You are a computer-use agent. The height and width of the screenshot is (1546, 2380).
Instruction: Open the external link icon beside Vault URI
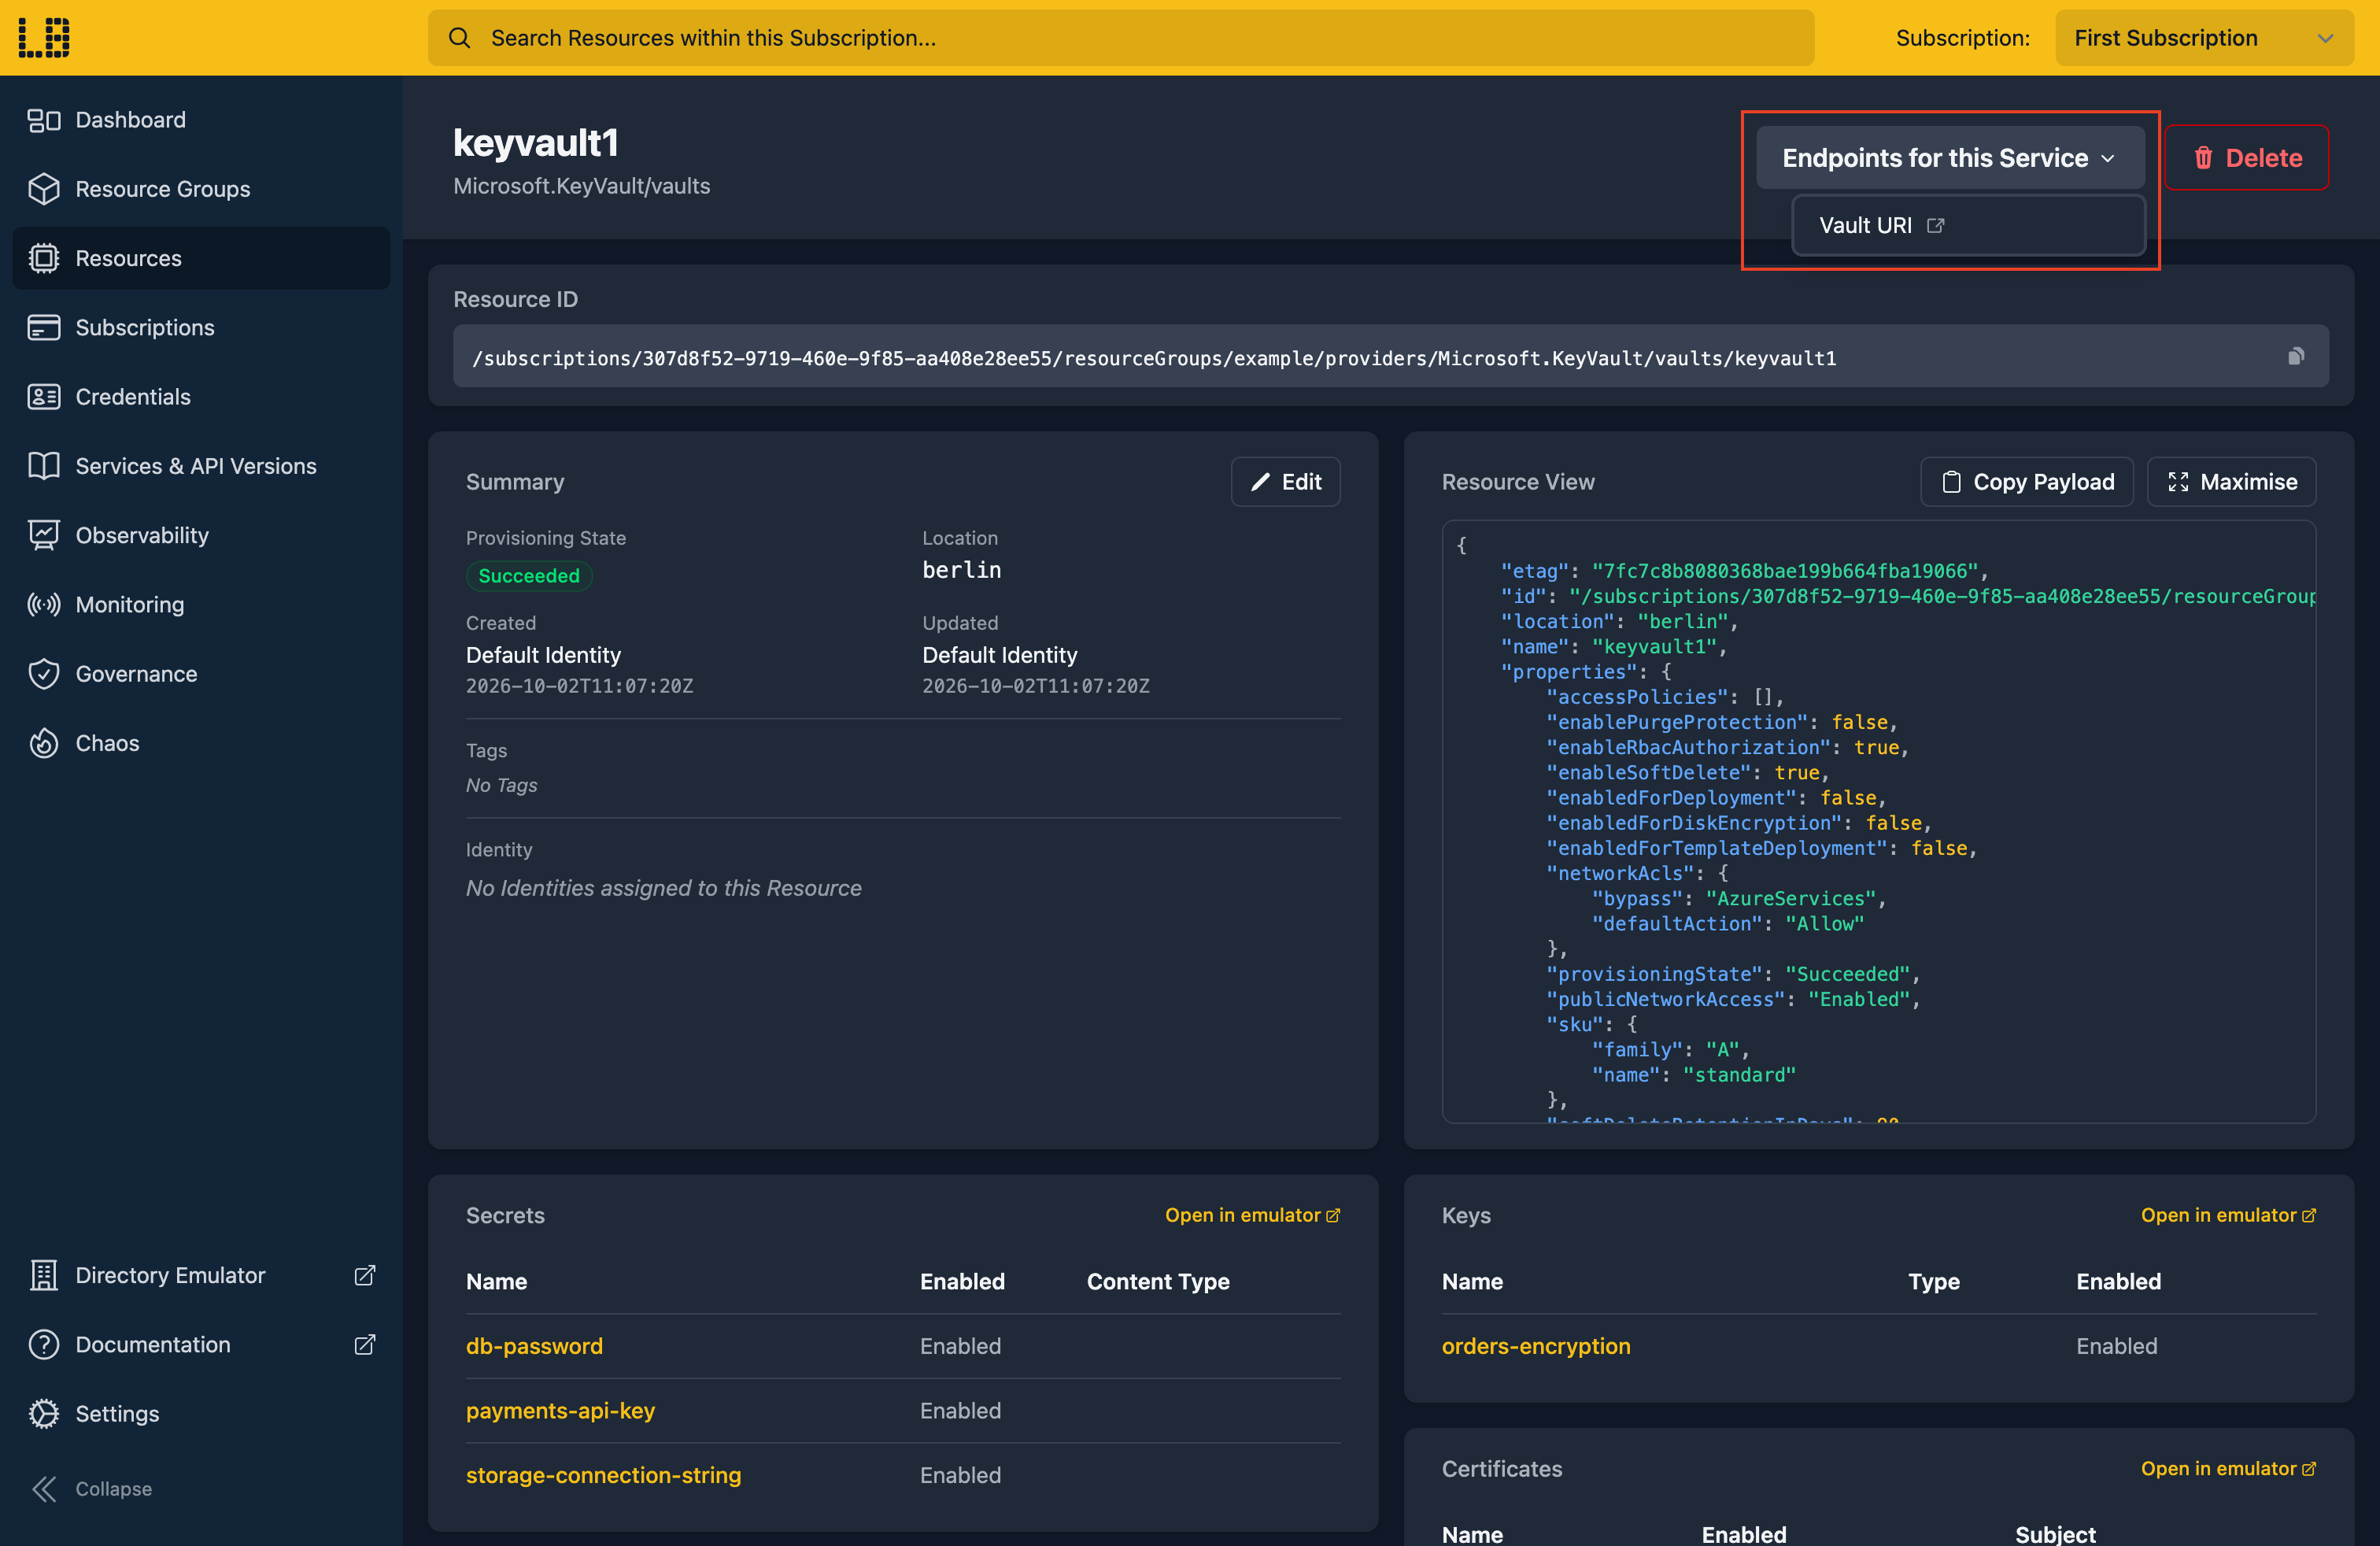pyautogui.click(x=1935, y=225)
